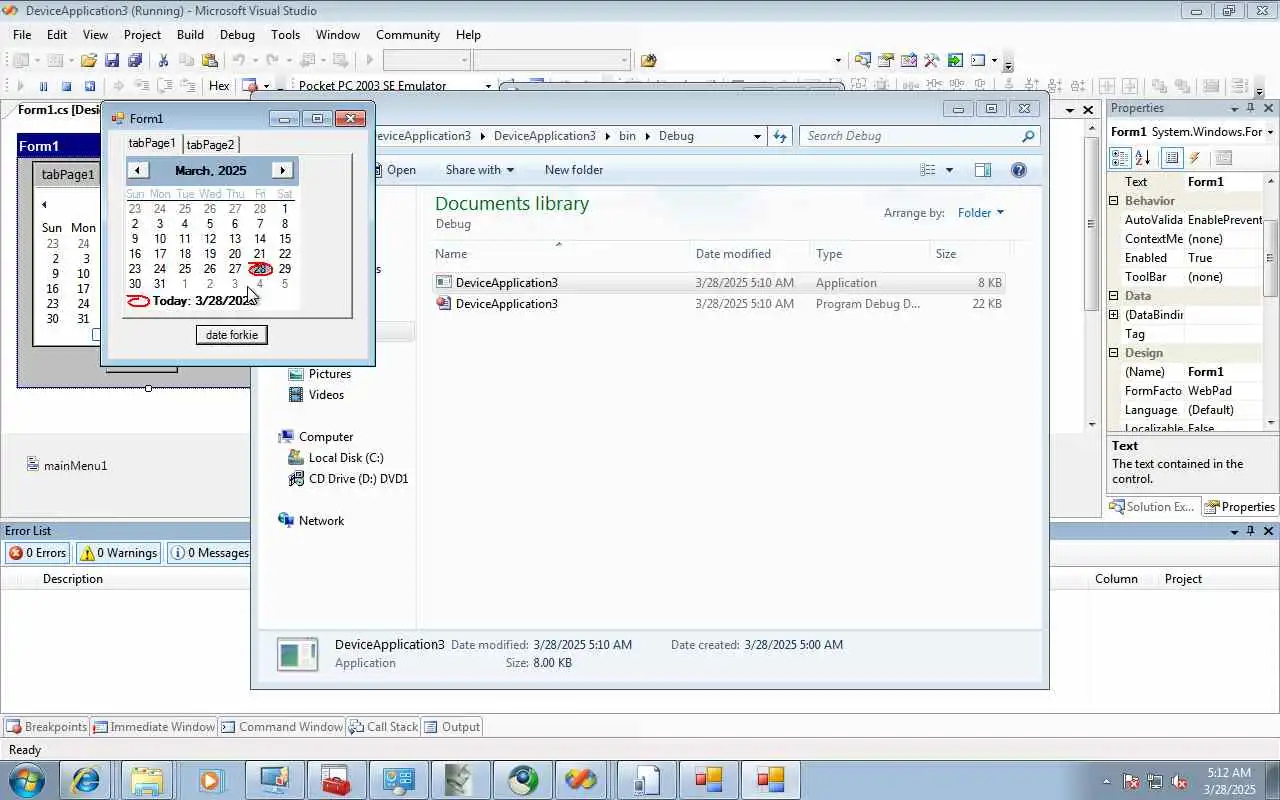Open the Object Browser toolbar icon
This screenshot has width=1280, height=800.
point(909,60)
